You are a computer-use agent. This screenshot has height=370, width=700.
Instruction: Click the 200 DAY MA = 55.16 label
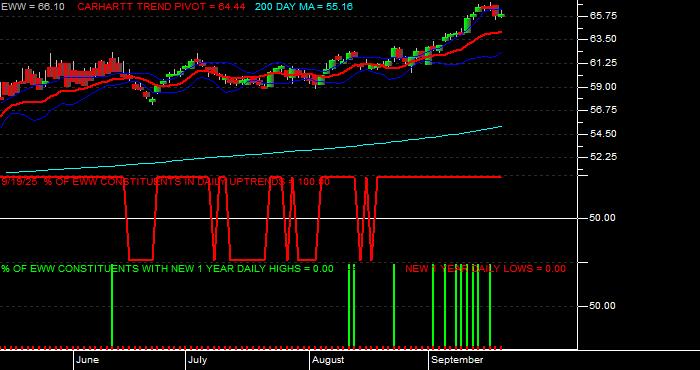304,7
